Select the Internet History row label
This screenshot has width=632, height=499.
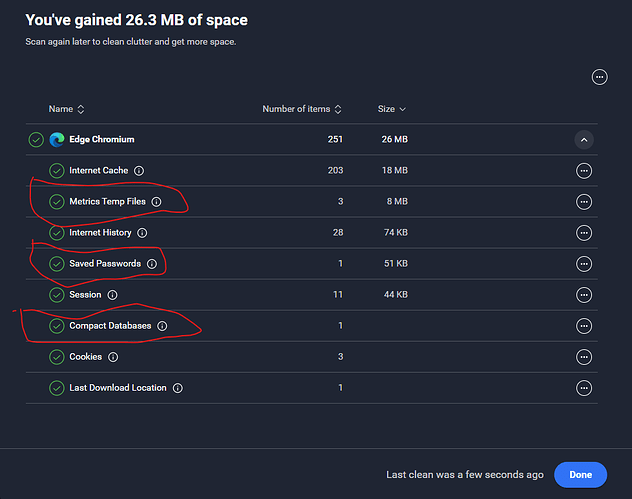pos(100,233)
